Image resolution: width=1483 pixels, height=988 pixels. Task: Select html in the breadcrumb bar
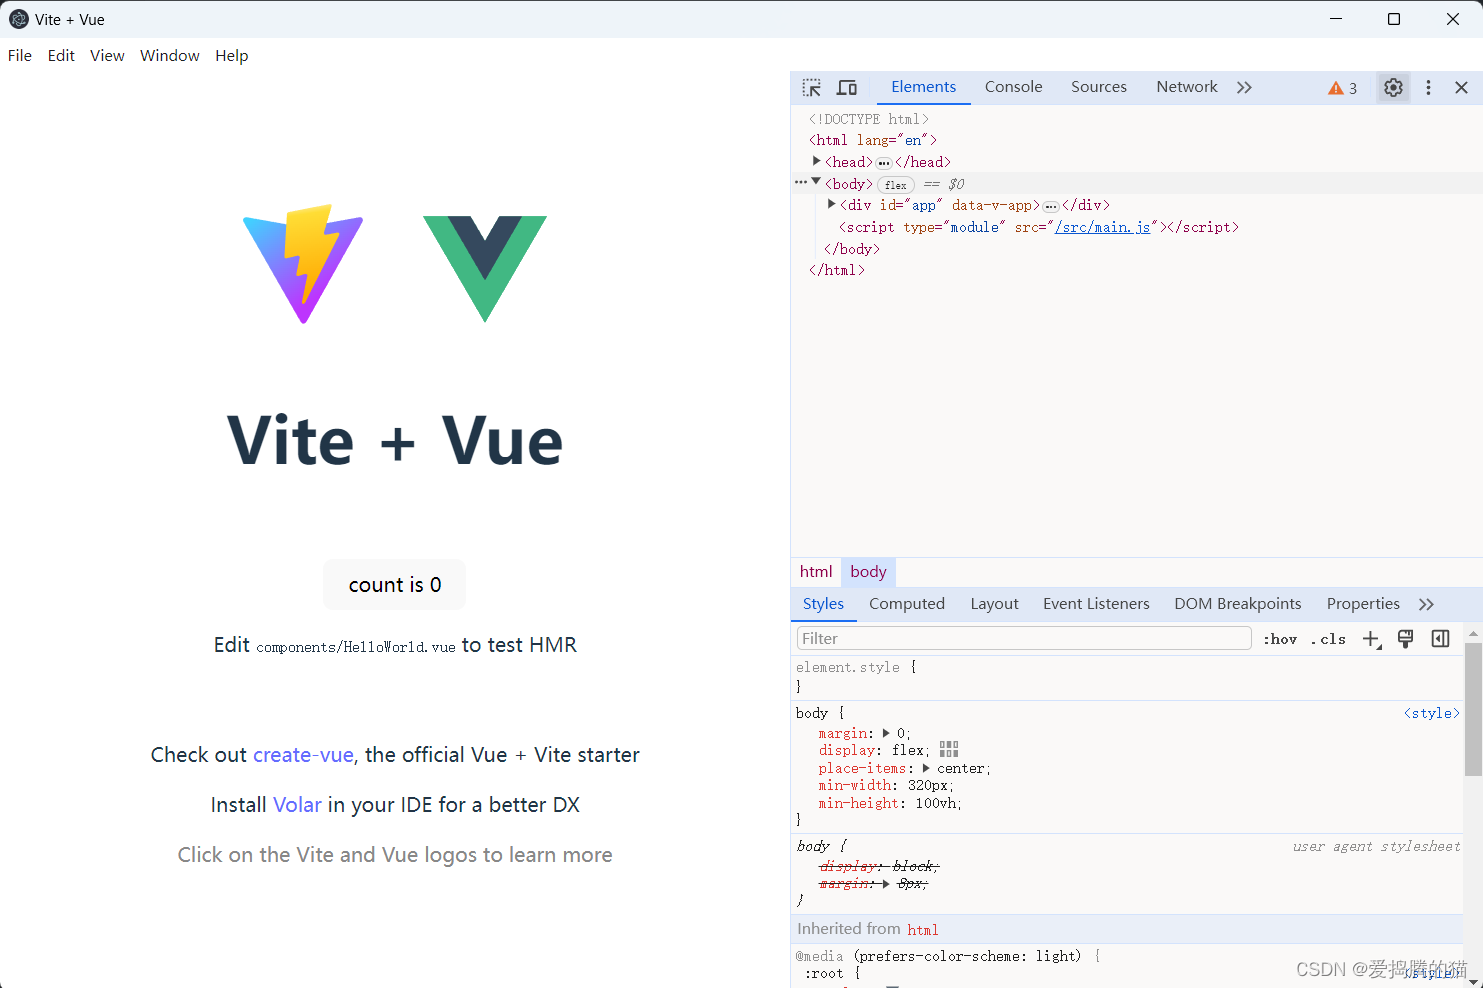coord(816,572)
